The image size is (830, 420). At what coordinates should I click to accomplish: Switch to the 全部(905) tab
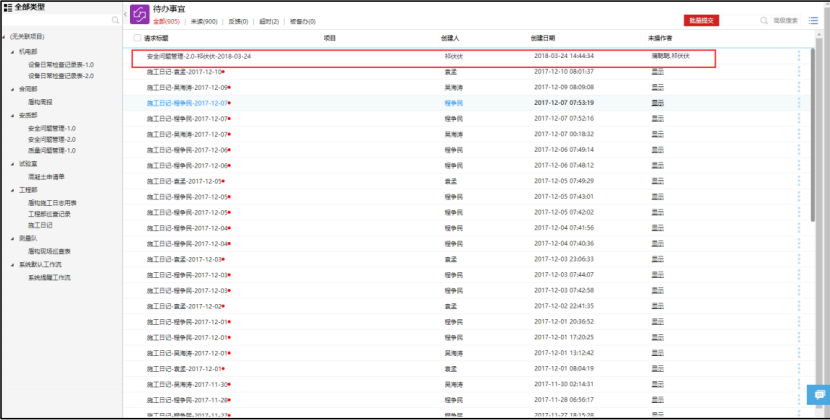tap(166, 22)
